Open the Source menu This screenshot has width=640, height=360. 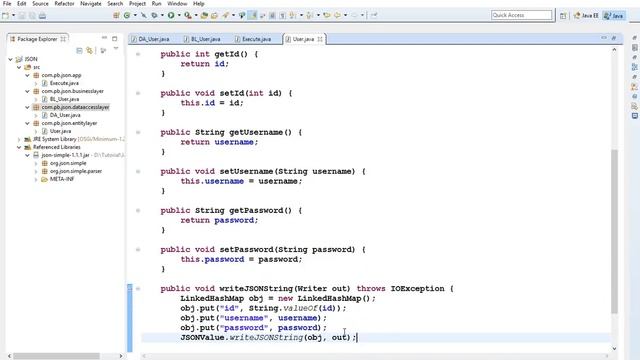[40, 4]
